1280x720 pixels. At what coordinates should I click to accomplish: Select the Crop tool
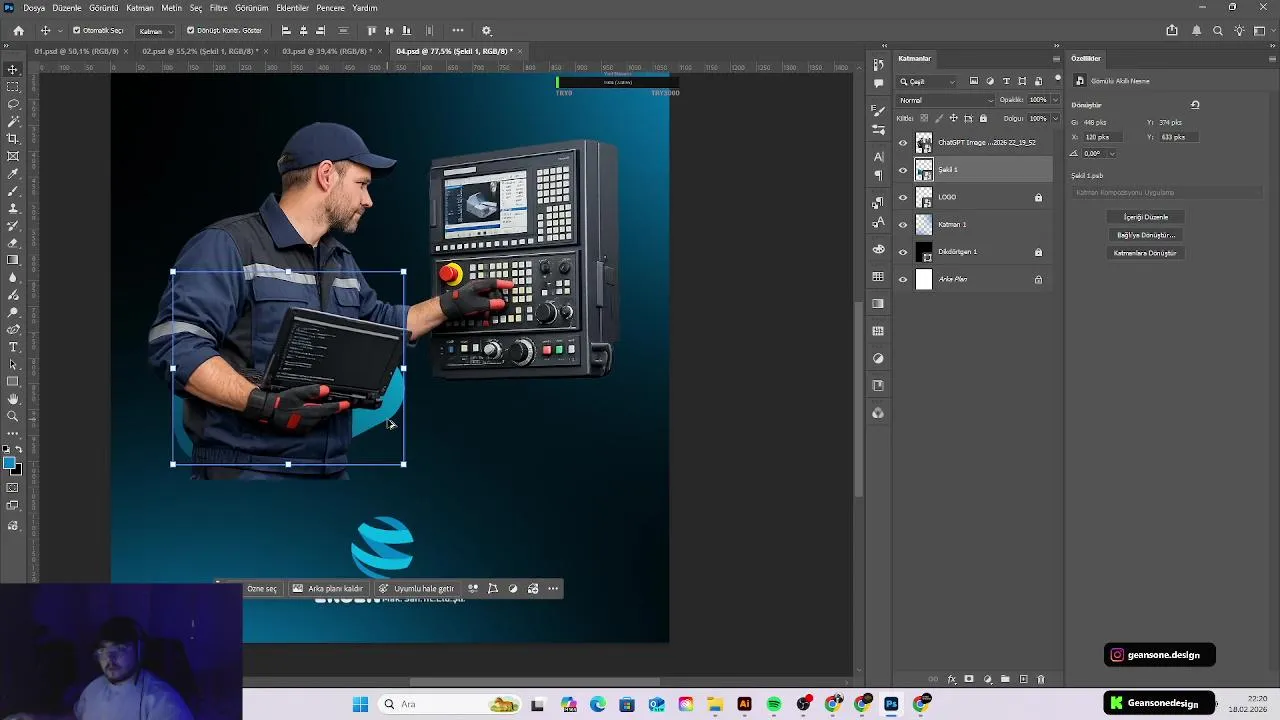pyautogui.click(x=13, y=139)
